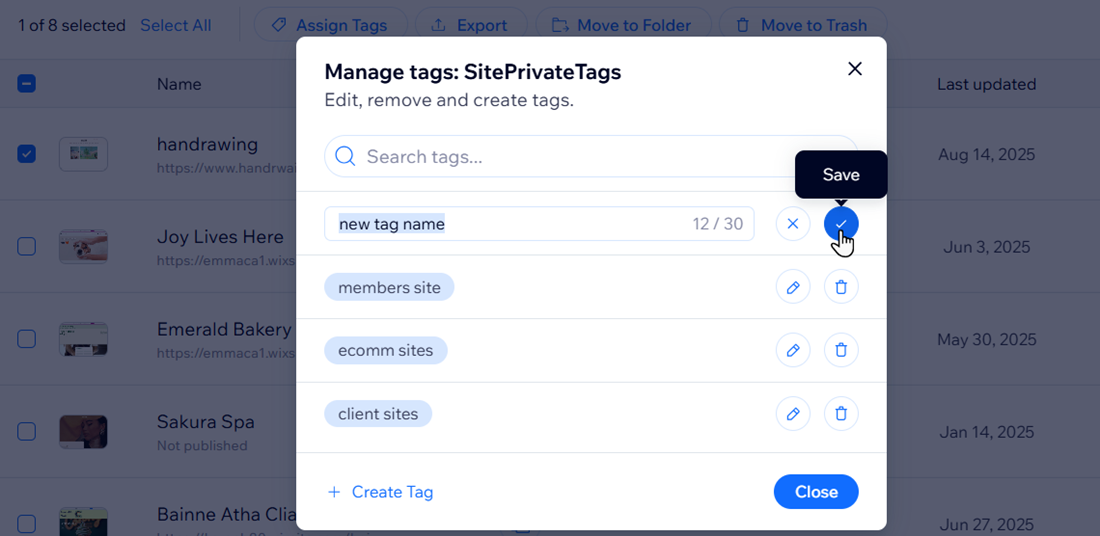The height and width of the screenshot is (536, 1100).
Task: Check the Sakura Spa checkbox
Action: [x=27, y=431]
